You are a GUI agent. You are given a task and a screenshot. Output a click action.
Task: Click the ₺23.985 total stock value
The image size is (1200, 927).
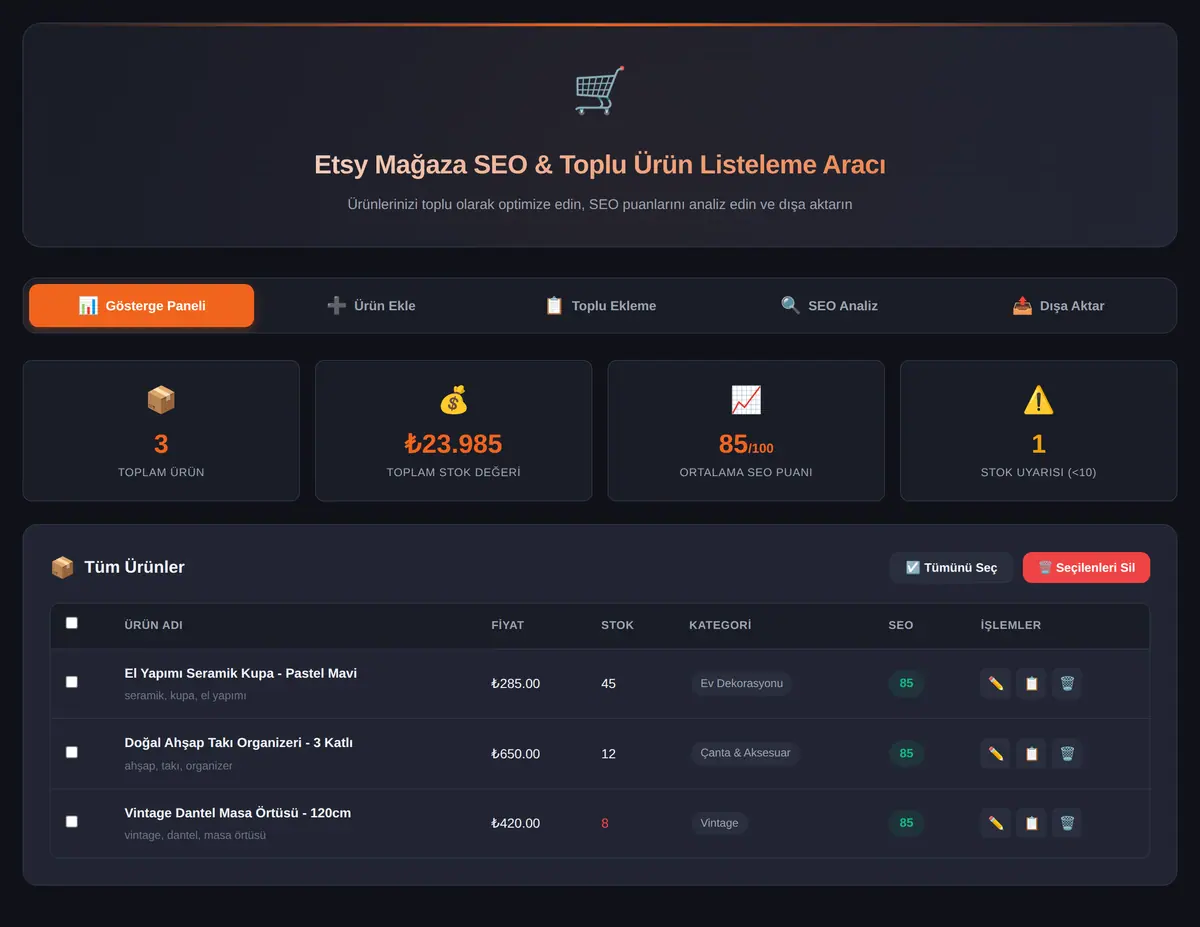[x=453, y=443]
